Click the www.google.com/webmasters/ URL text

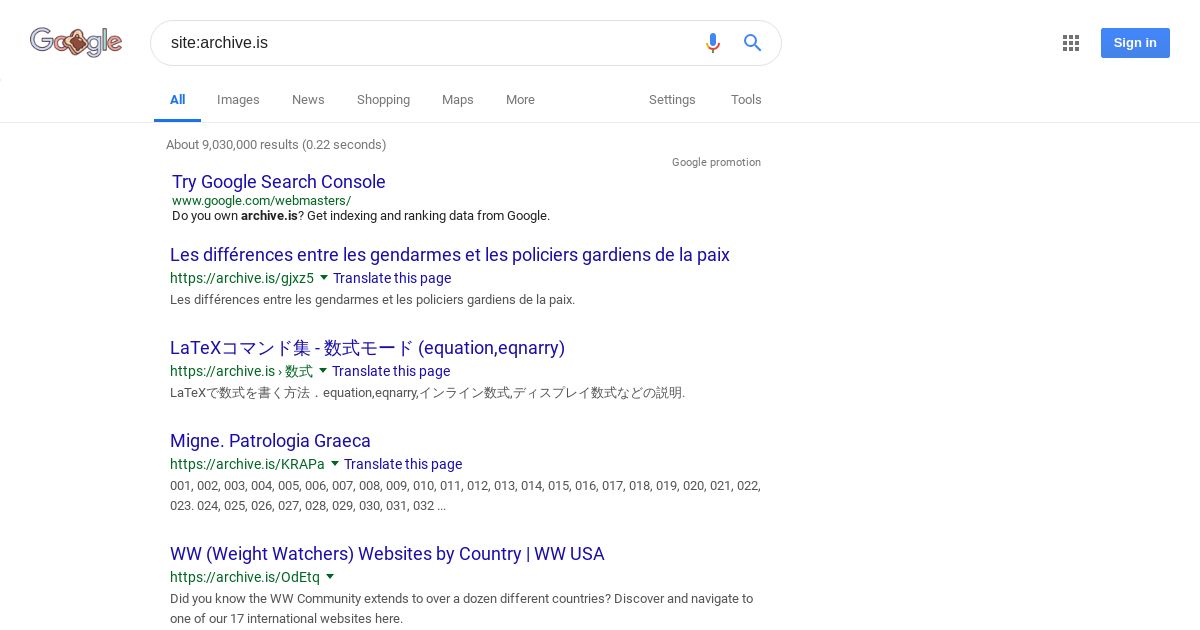click(x=261, y=200)
